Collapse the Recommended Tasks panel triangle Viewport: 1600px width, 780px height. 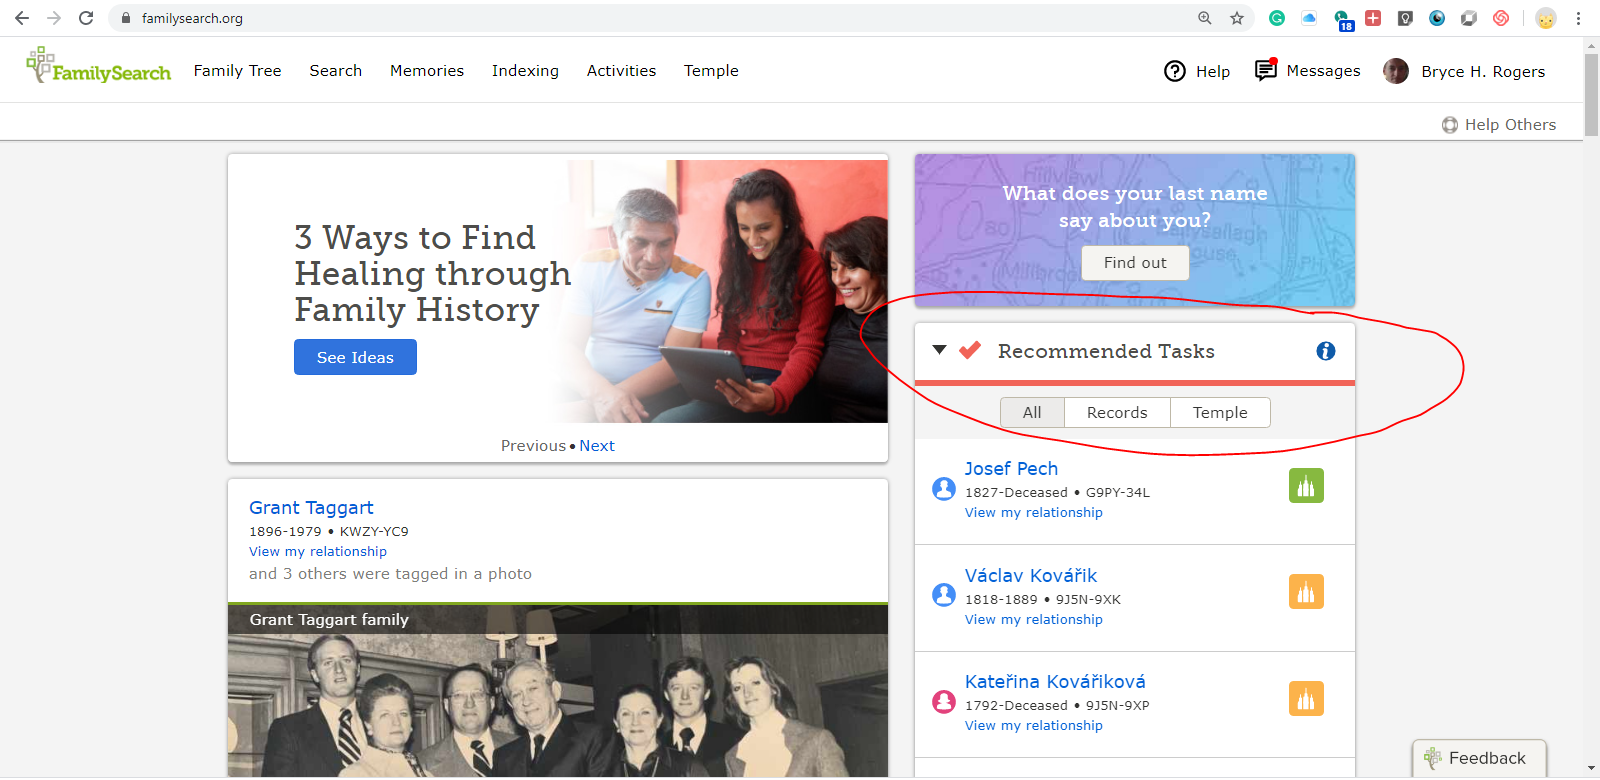(939, 350)
